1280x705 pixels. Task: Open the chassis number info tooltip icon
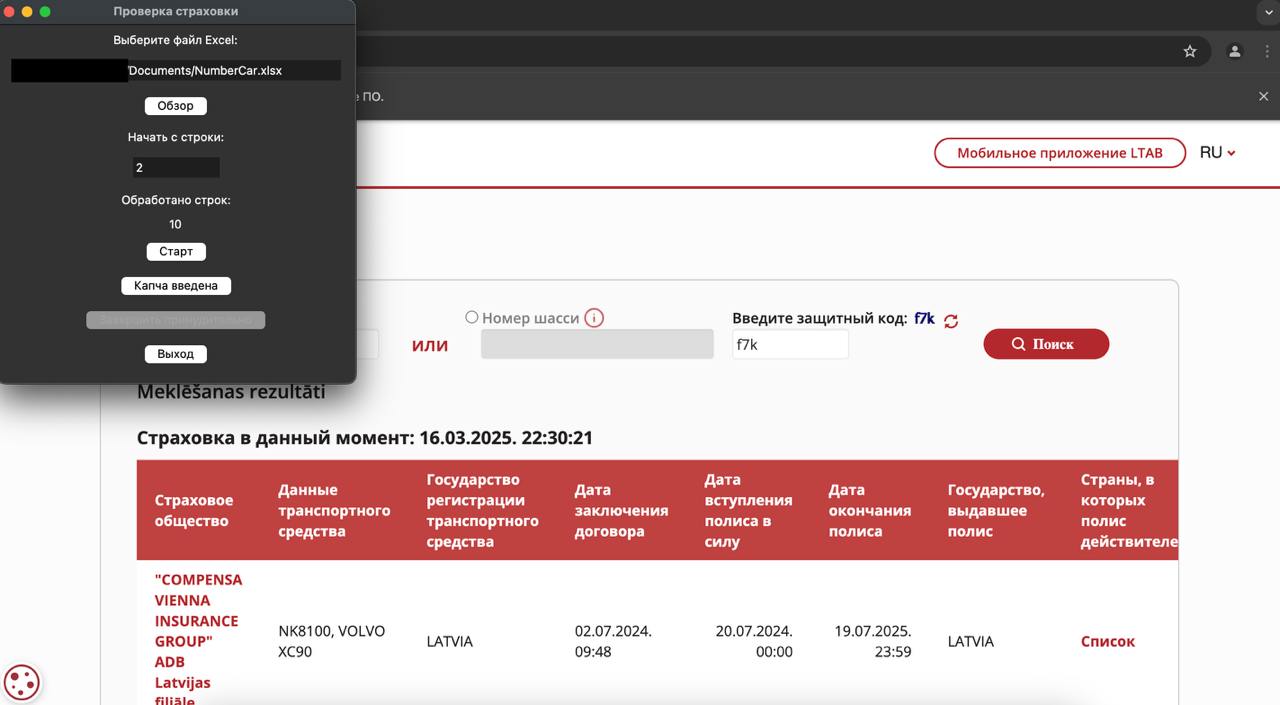coord(594,318)
